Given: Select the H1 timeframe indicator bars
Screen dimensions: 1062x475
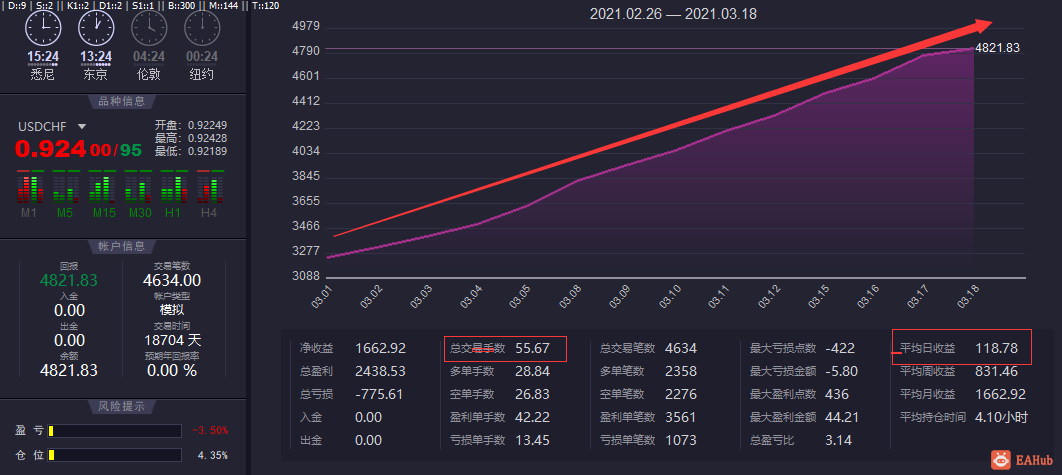Looking at the screenshot, I should 173,187.
